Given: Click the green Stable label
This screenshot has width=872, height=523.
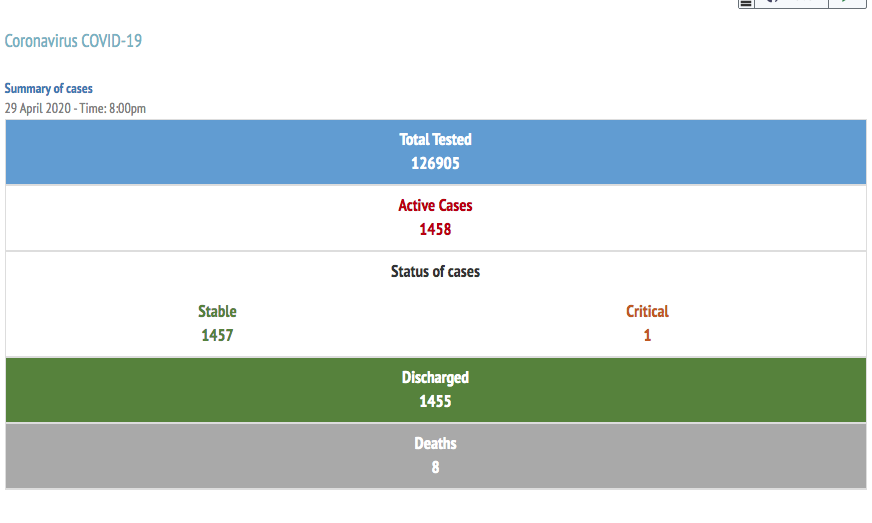Looking at the screenshot, I should pyautogui.click(x=217, y=311).
